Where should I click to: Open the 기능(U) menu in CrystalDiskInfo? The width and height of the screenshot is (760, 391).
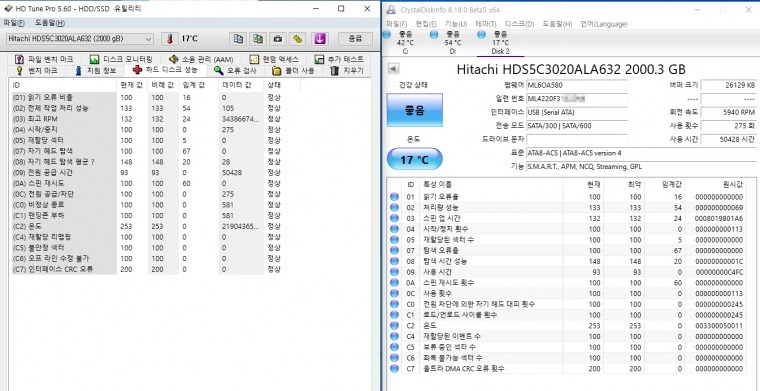[456, 24]
